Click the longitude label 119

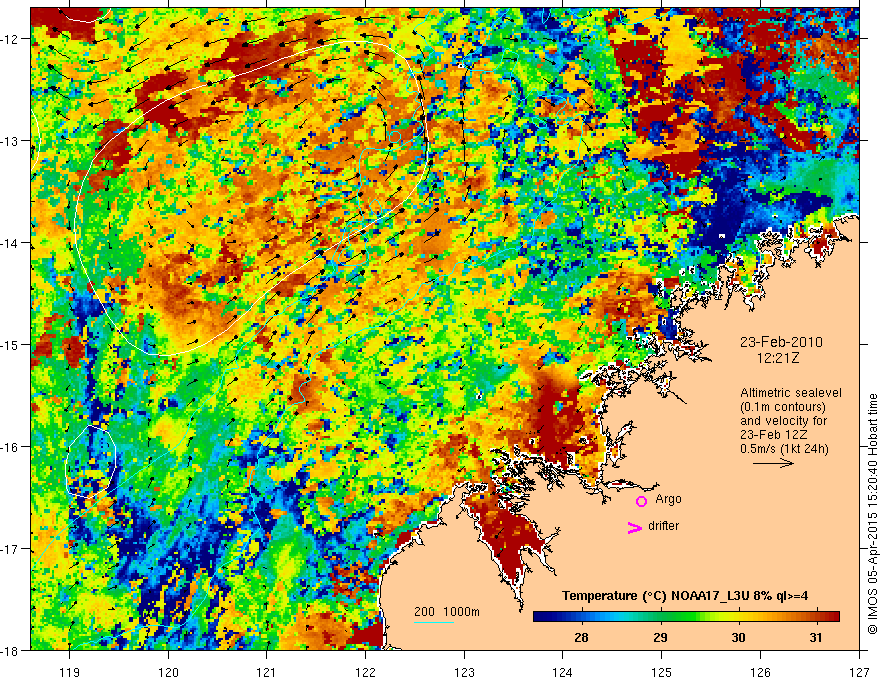click(x=70, y=672)
